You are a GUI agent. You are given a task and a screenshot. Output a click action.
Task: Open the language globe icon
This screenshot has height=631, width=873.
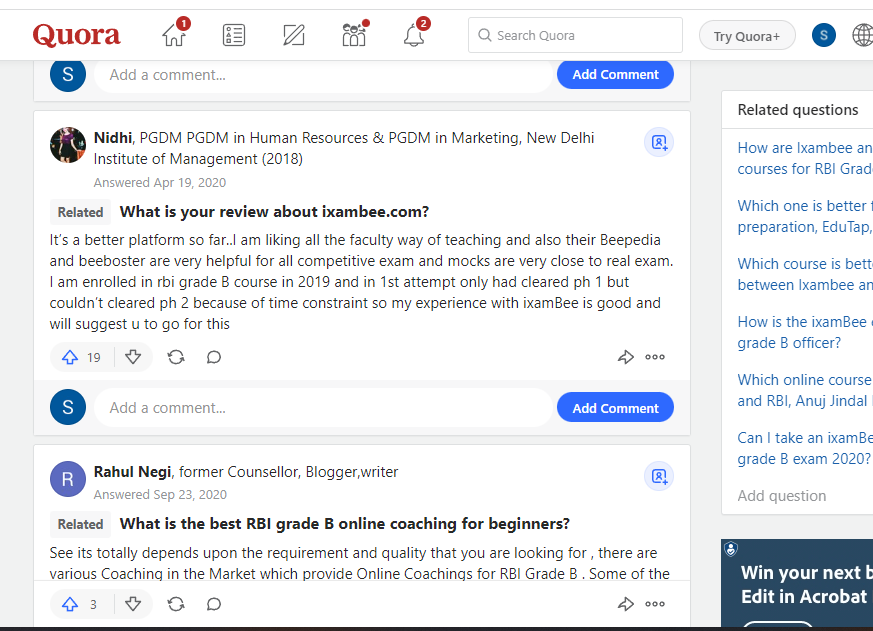coord(862,35)
